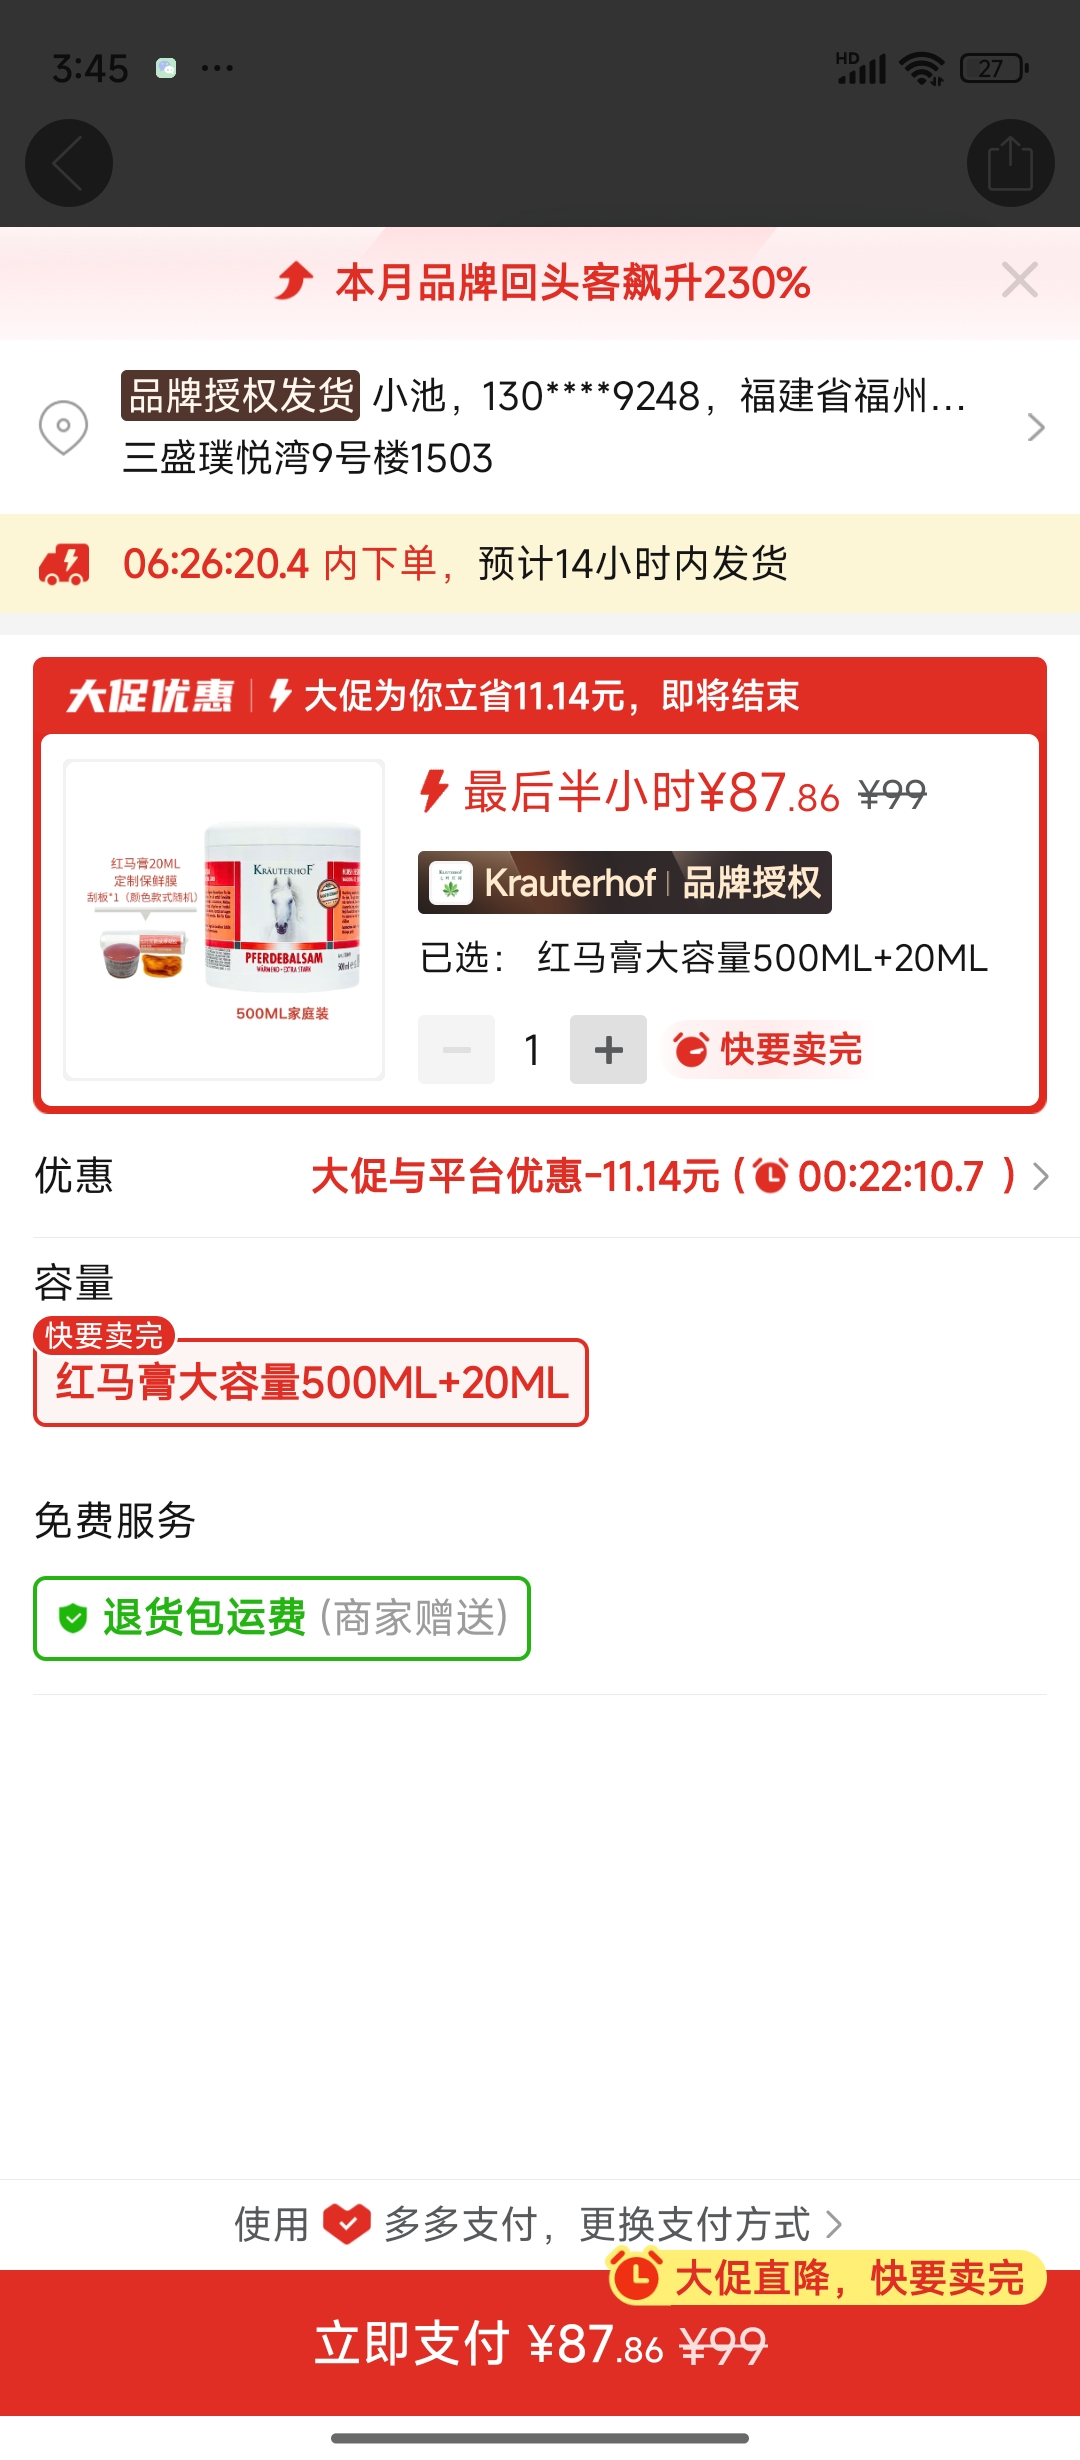Tap the 大促与平台优惠-11.14元 text
The width and height of the screenshot is (1080, 2460).
point(515,1176)
